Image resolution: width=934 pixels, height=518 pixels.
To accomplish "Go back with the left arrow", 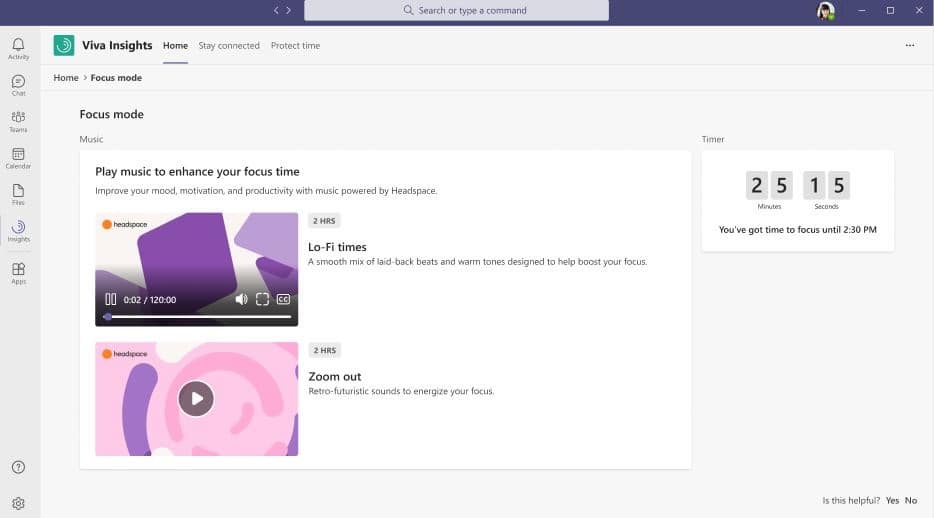I will [276, 10].
